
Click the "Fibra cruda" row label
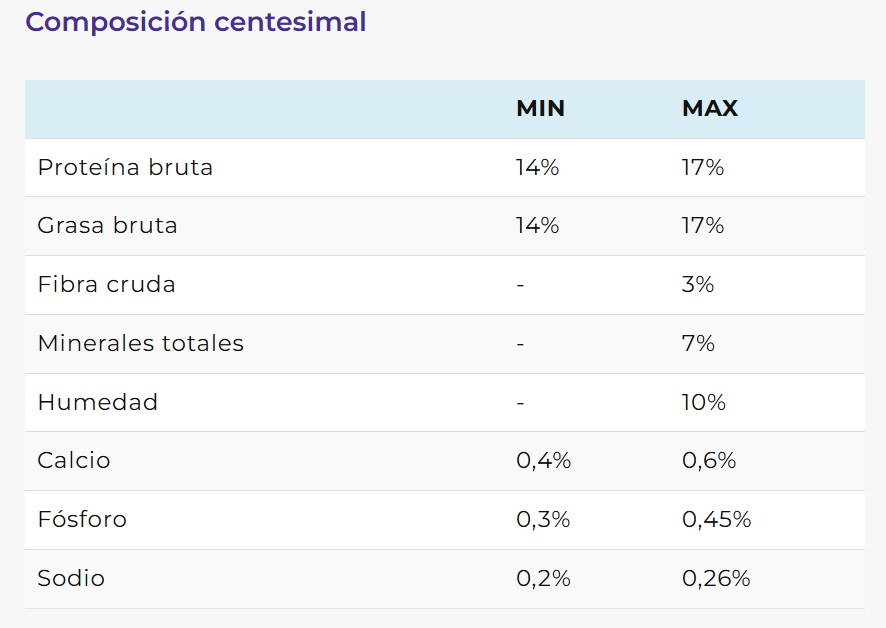(x=106, y=285)
